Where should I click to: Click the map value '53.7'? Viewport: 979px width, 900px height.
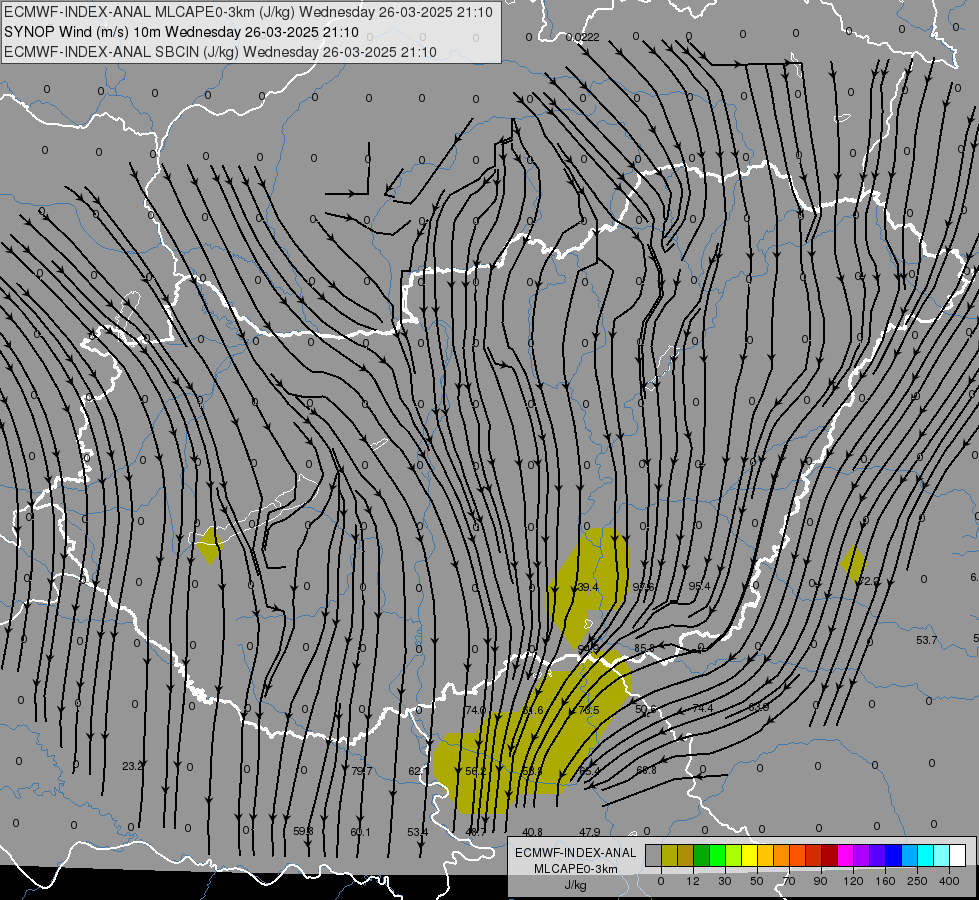click(x=927, y=640)
